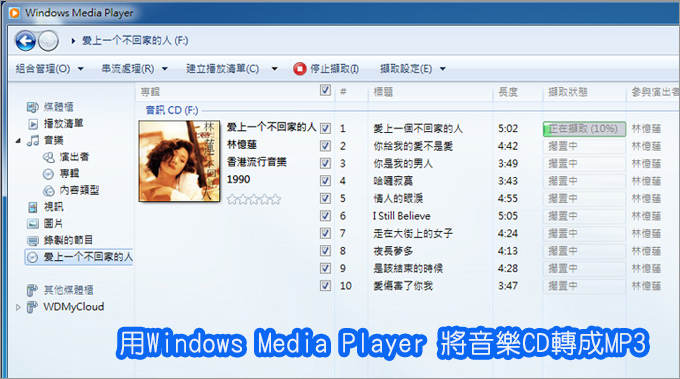Open the 媒體櫃 library icon
The image size is (680, 379).
(x=33, y=107)
